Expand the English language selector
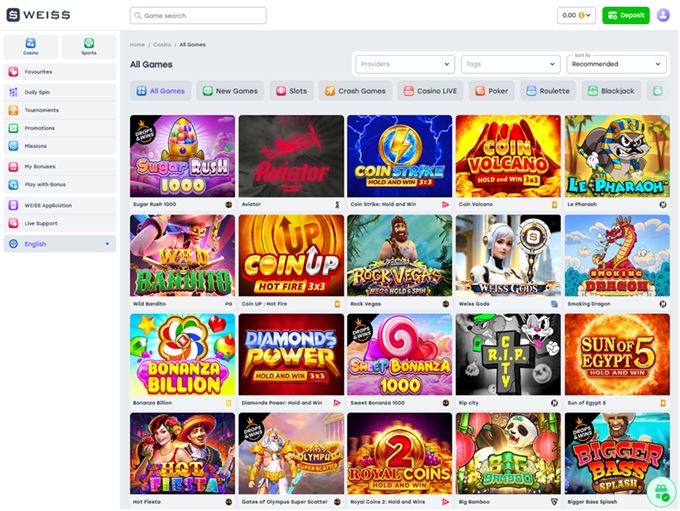Screen dimensions: 680x511 pyautogui.click(x=59, y=244)
